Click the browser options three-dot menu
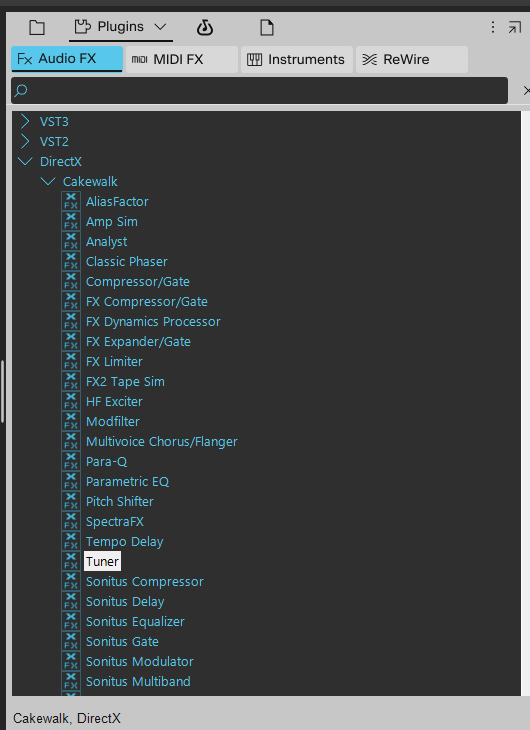 (492, 27)
